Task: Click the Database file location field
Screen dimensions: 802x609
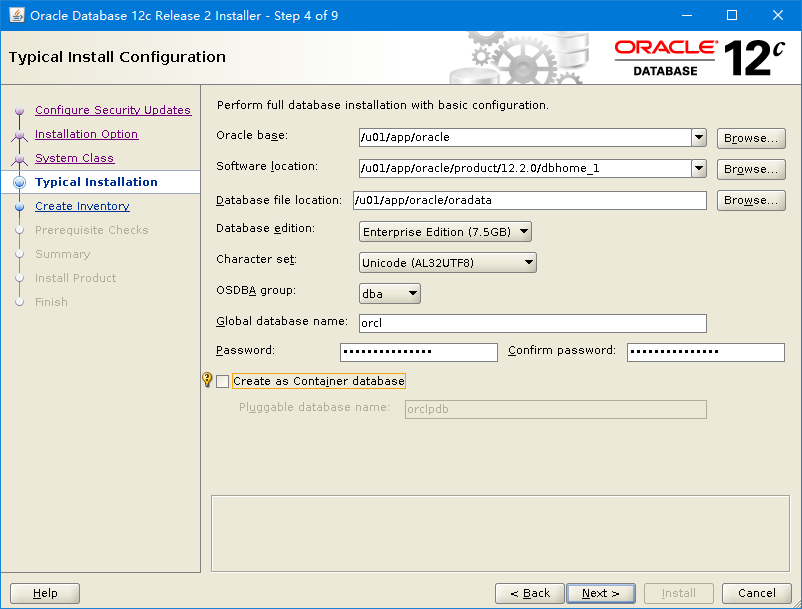Action: [530, 200]
